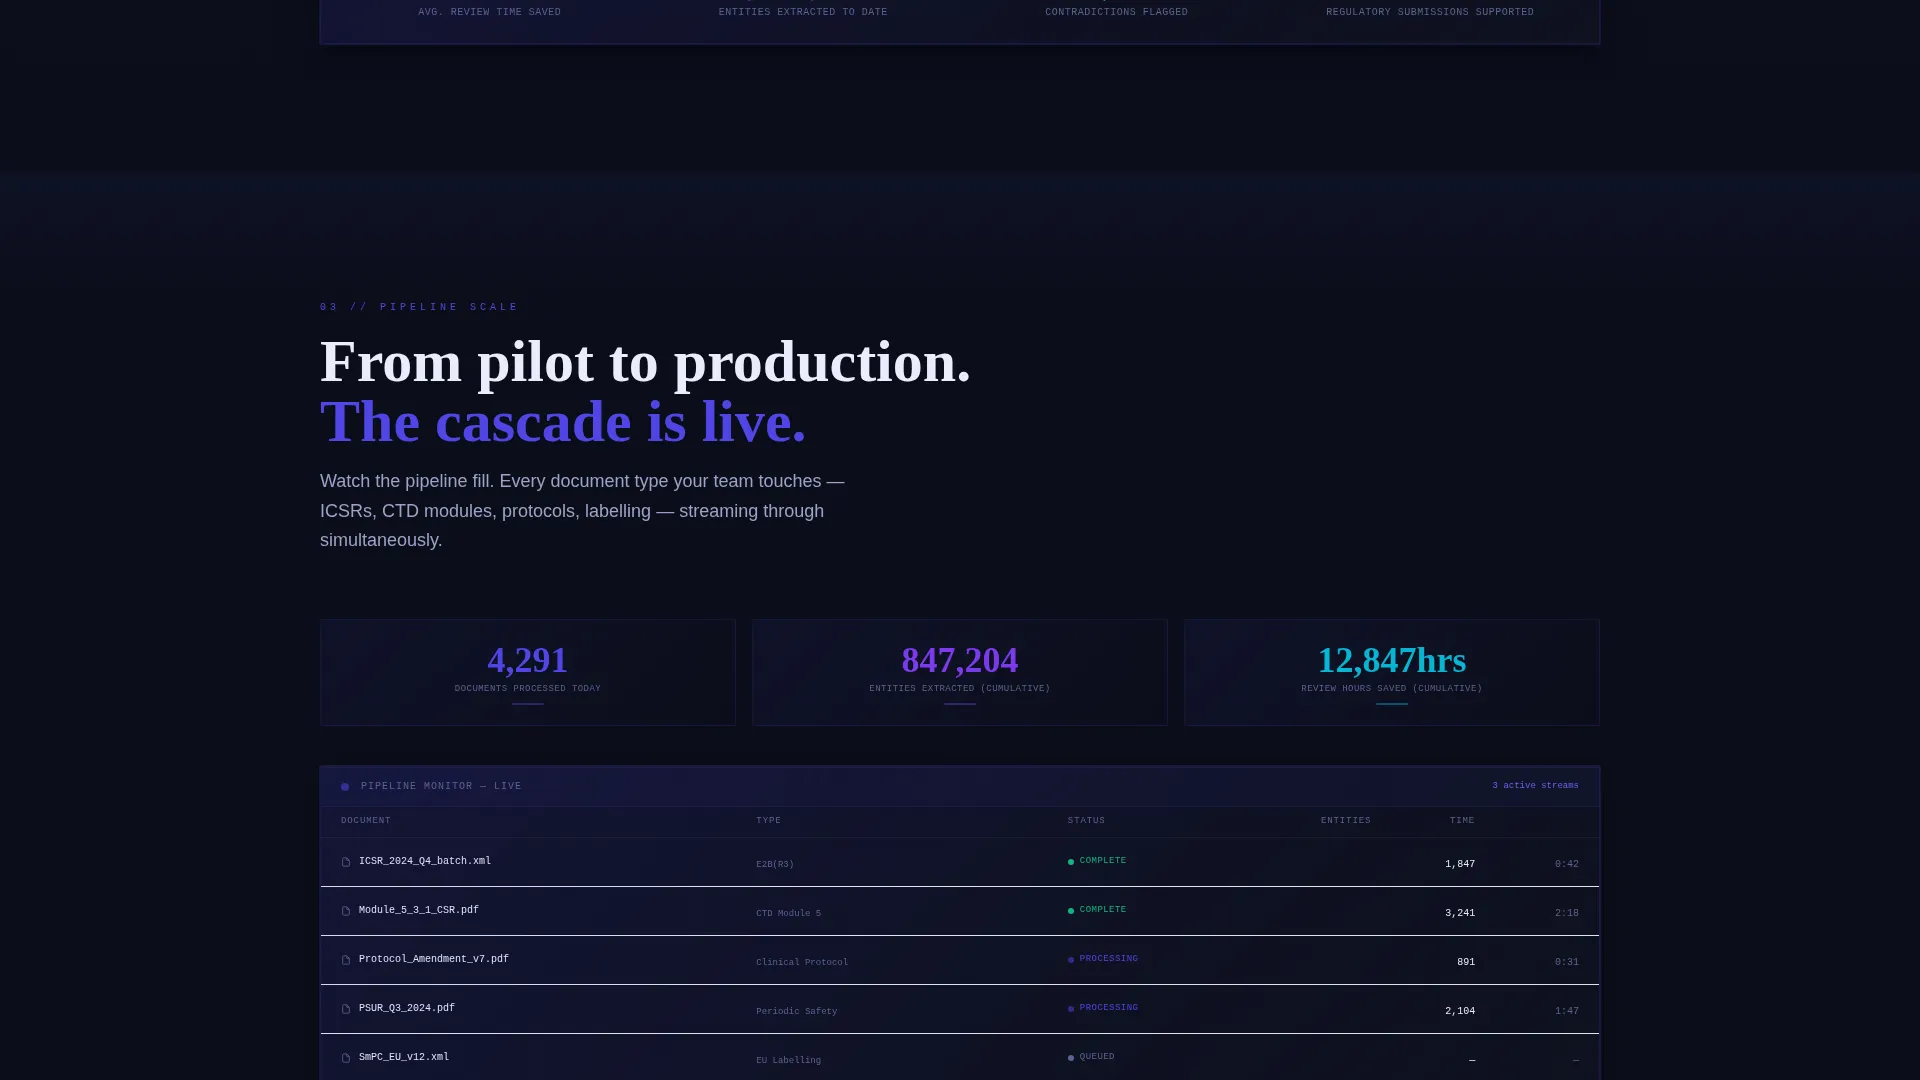Image resolution: width=1920 pixels, height=1080 pixels.
Task: Click the entities value '1,847'
Action: [x=1460, y=865]
